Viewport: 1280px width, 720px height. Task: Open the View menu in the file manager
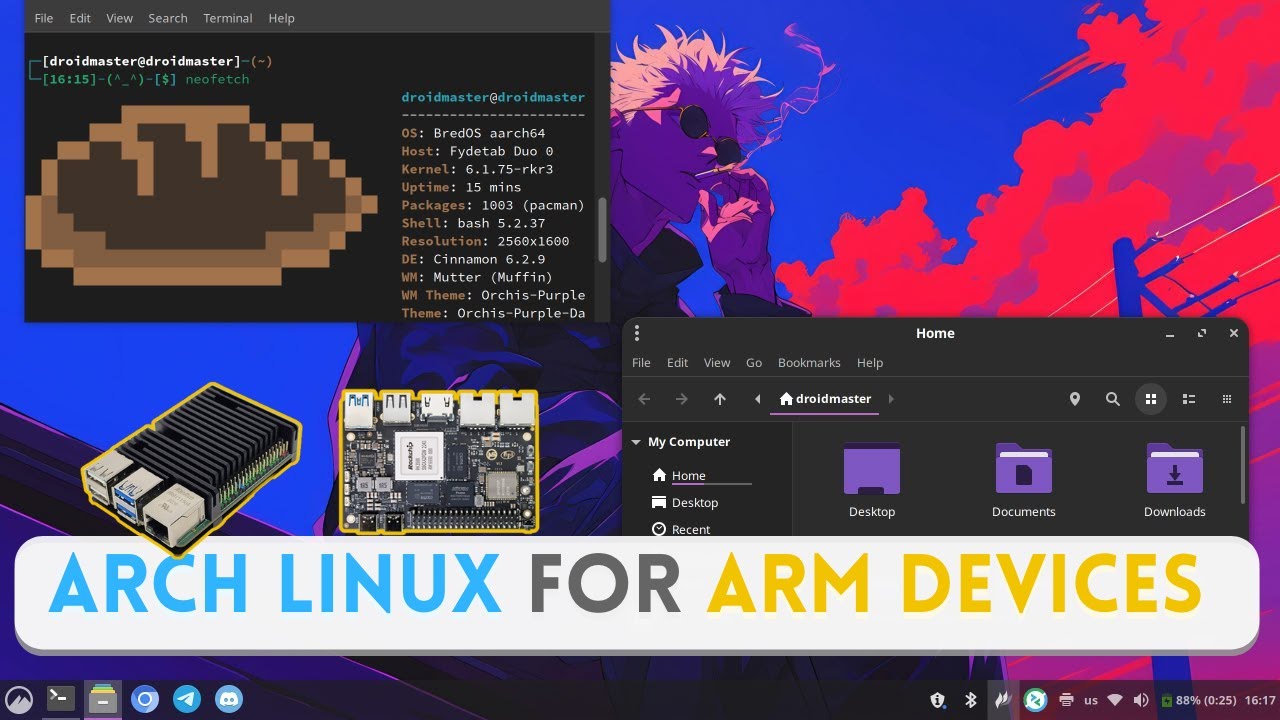click(717, 363)
